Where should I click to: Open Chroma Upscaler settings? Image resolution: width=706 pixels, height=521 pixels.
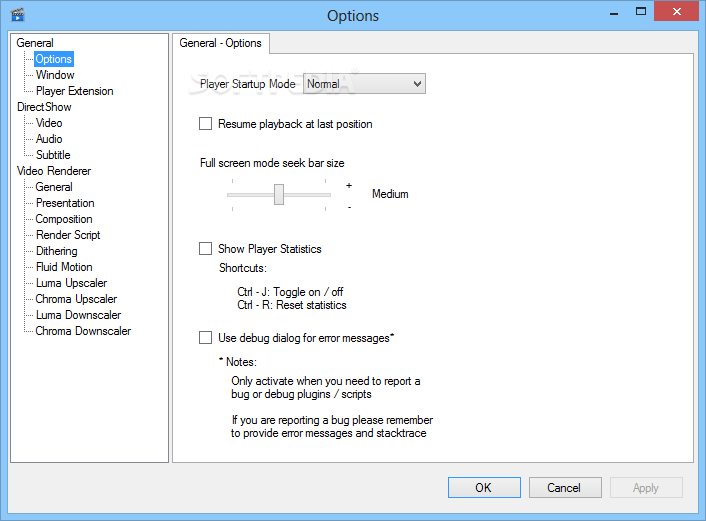point(76,299)
